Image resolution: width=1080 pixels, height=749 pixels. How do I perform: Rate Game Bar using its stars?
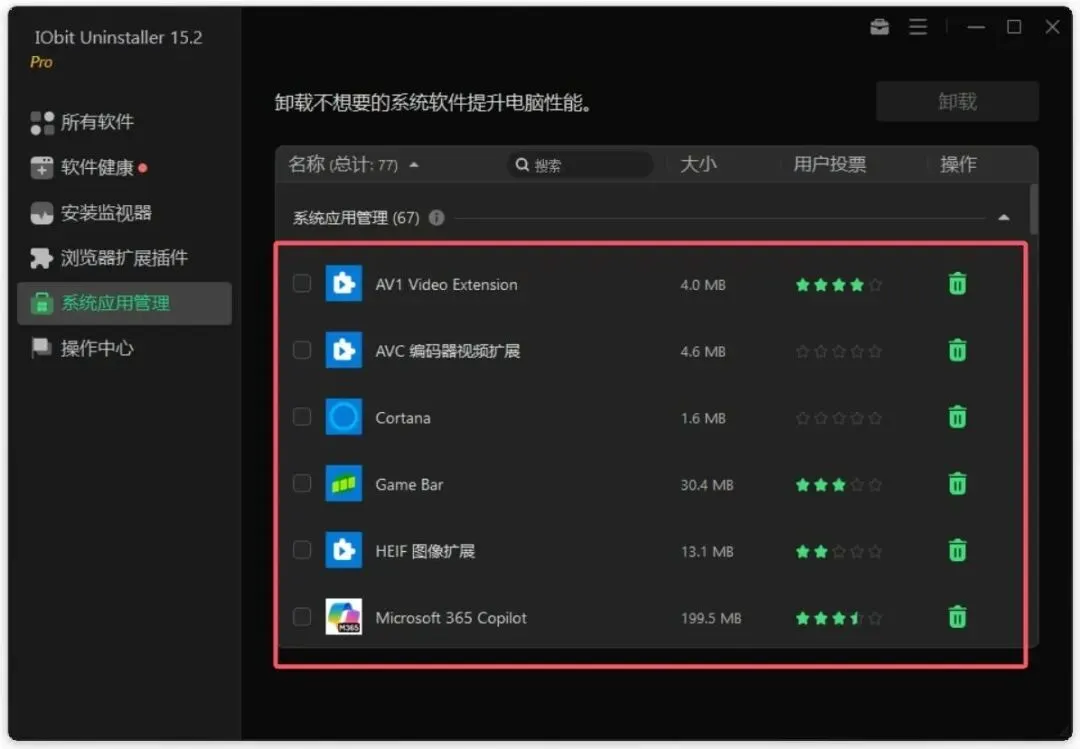(838, 485)
